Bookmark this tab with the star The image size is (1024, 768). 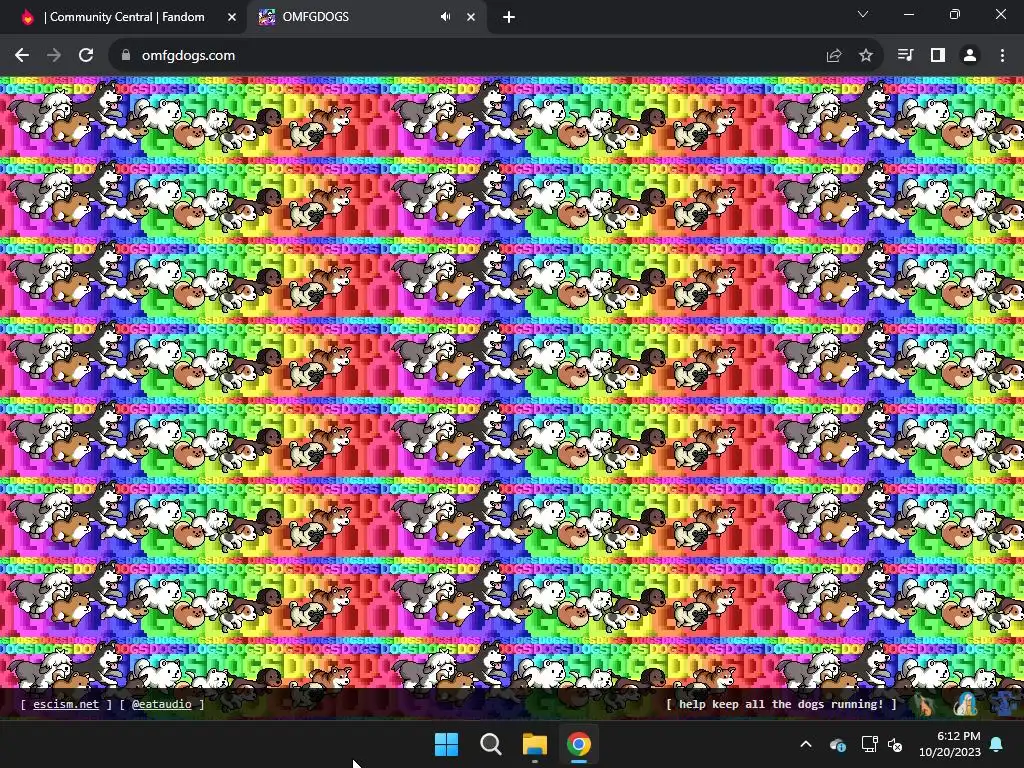866,56
